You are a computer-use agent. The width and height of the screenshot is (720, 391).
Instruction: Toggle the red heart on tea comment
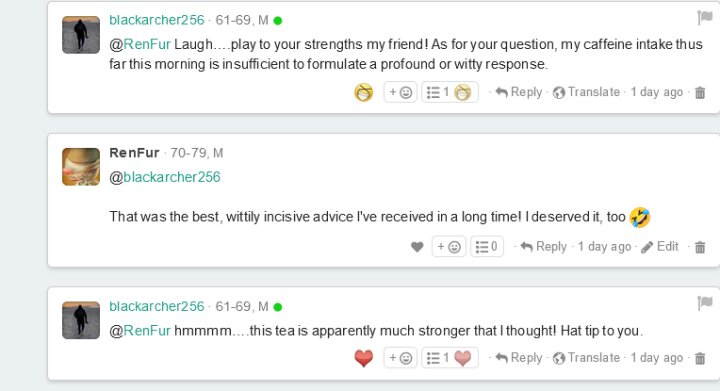coord(364,358)
